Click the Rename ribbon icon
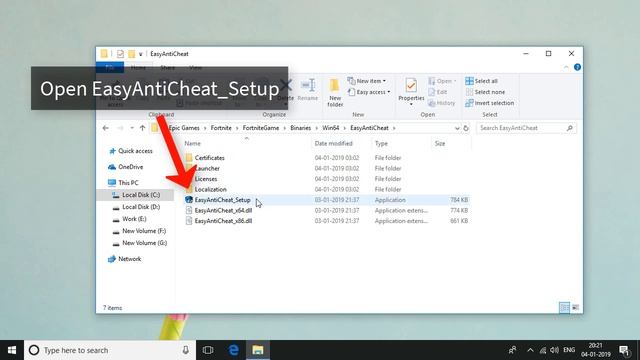 [307, 90]
